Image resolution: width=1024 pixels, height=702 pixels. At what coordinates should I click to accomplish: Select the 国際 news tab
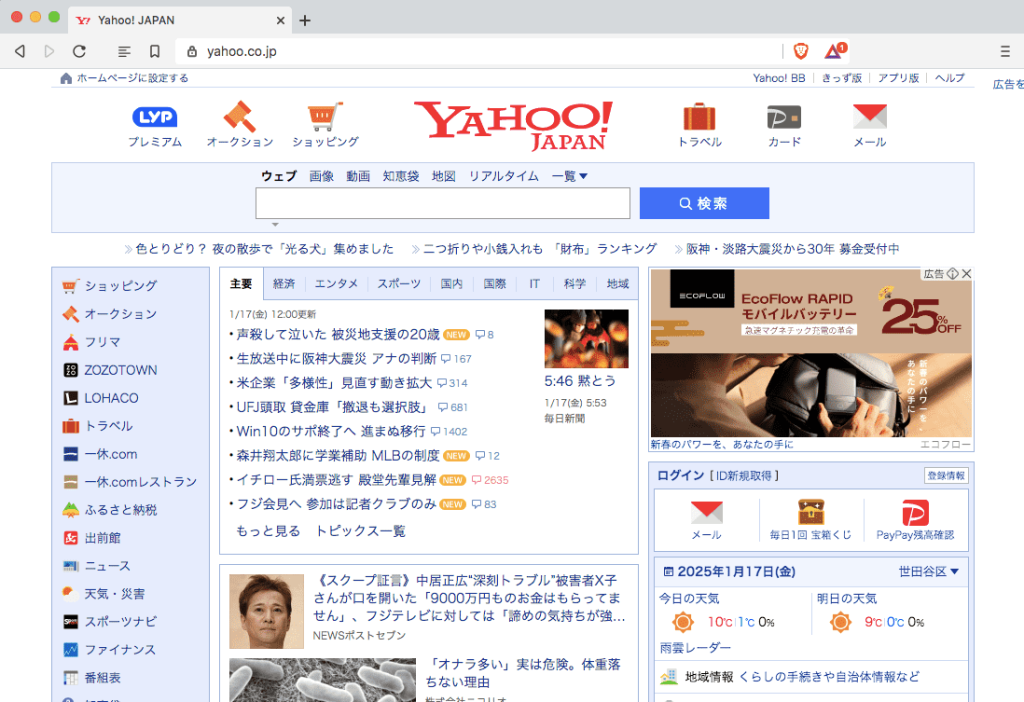[494, 284]
